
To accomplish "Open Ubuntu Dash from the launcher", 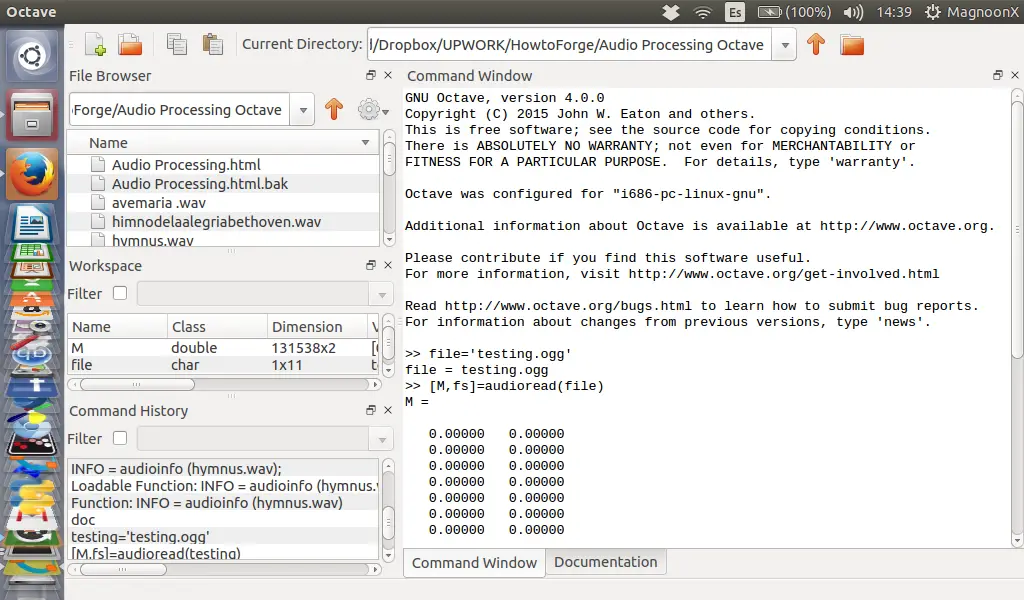I will [x=31, y=56].
